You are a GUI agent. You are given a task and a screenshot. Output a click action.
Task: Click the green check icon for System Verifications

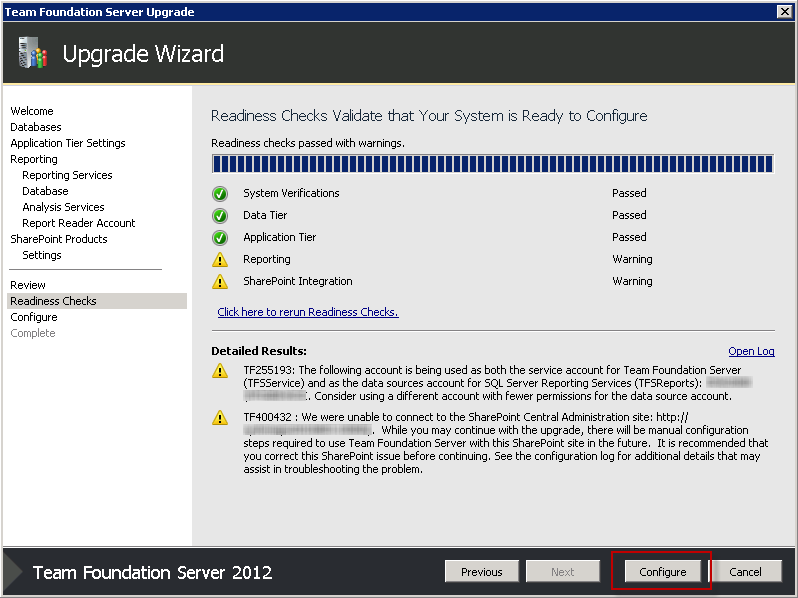(x=220, y=193)
